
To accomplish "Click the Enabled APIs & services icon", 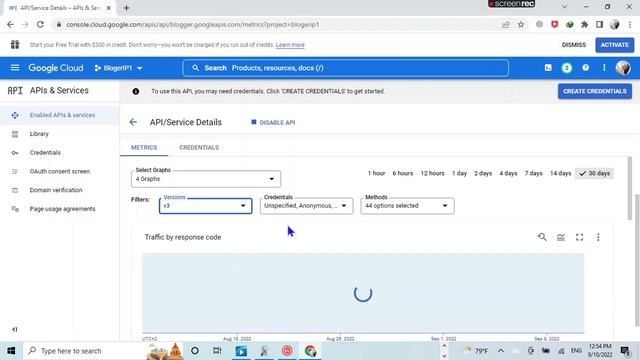I will click(x=15, y=115).
